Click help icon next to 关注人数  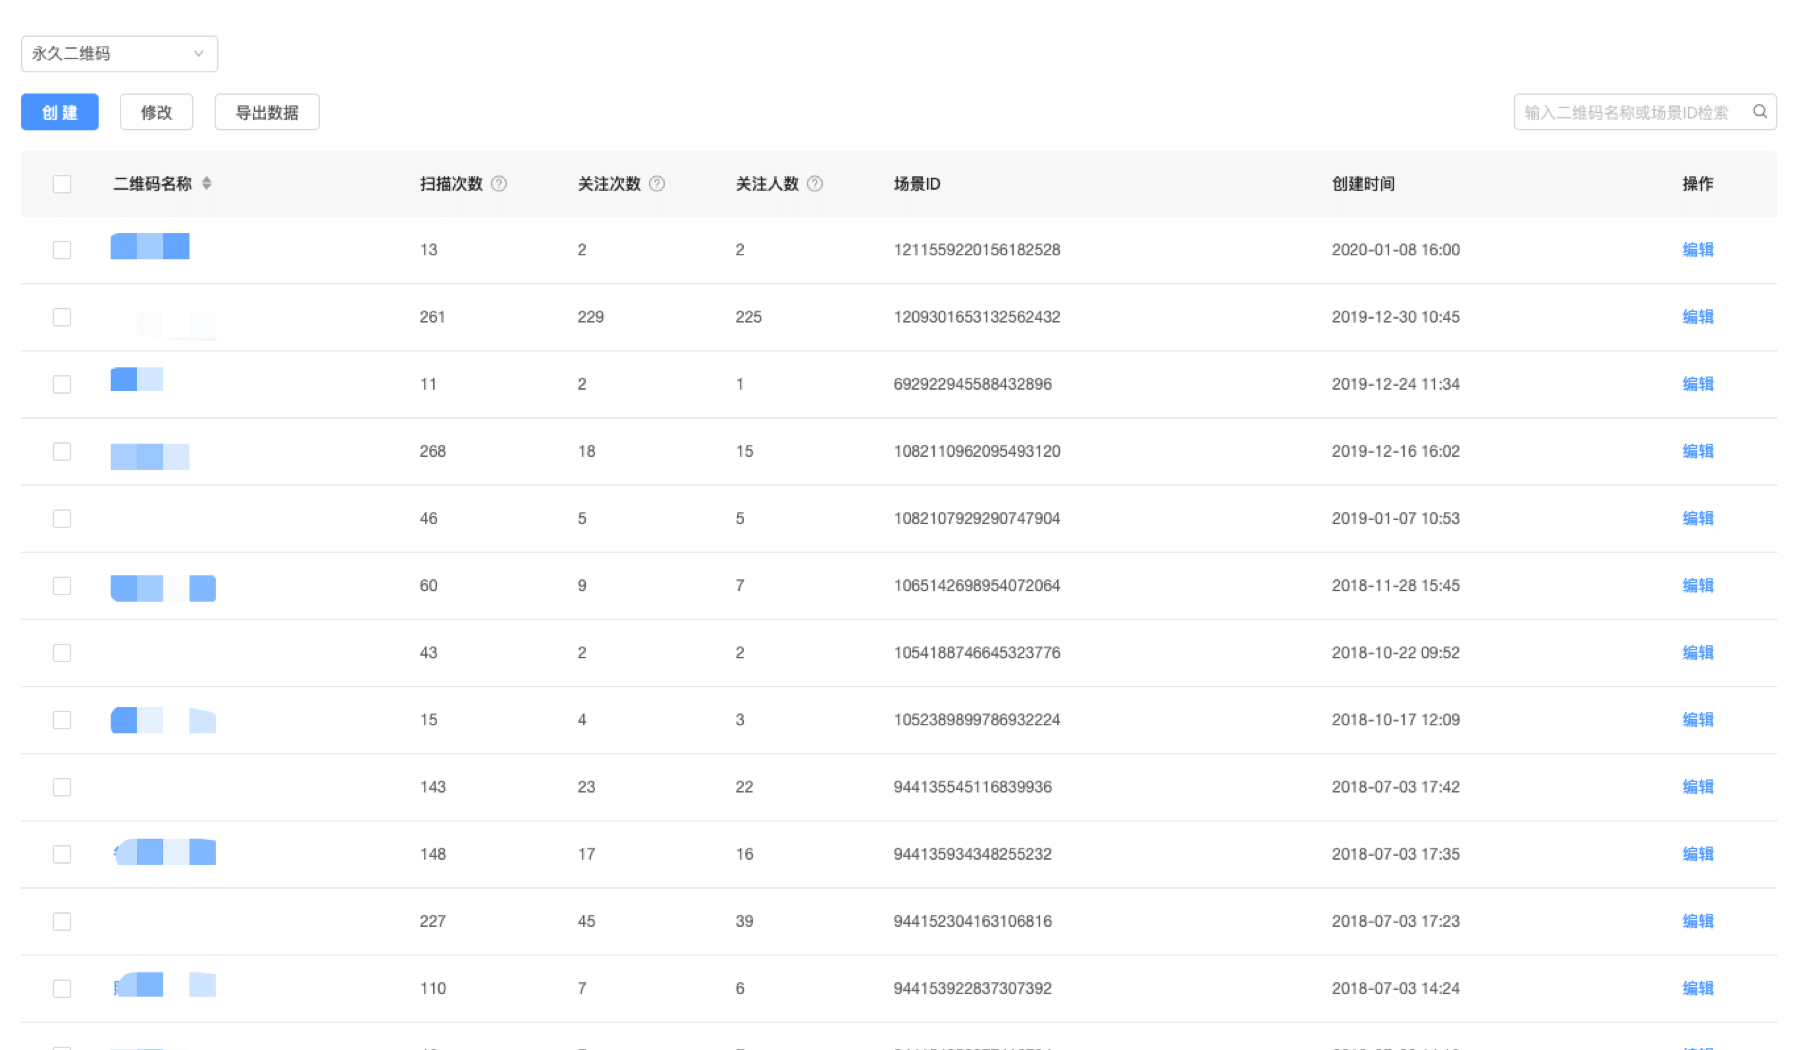point(815,184)
